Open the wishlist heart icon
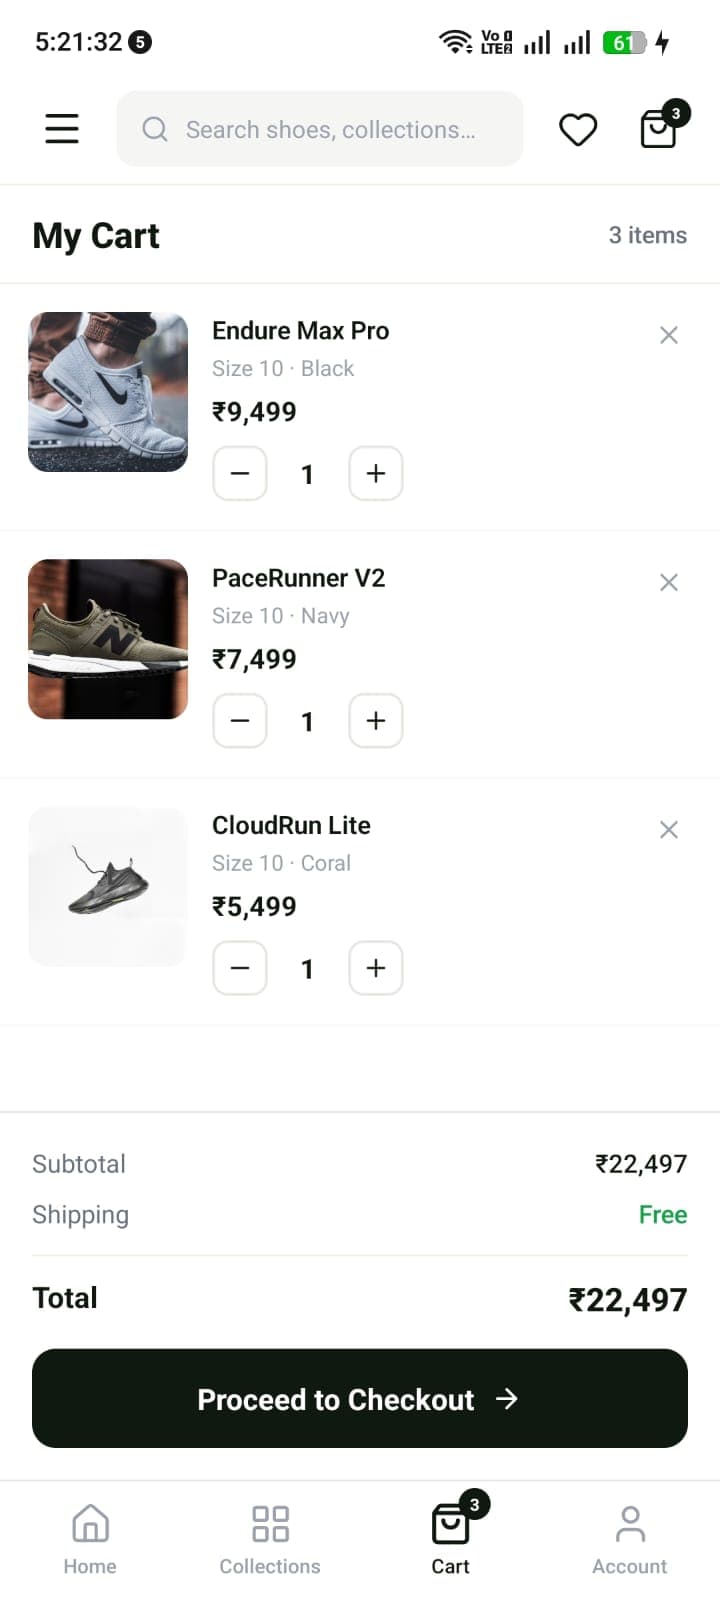Viewport: 720px width, 1600px height. click(578, 130)
